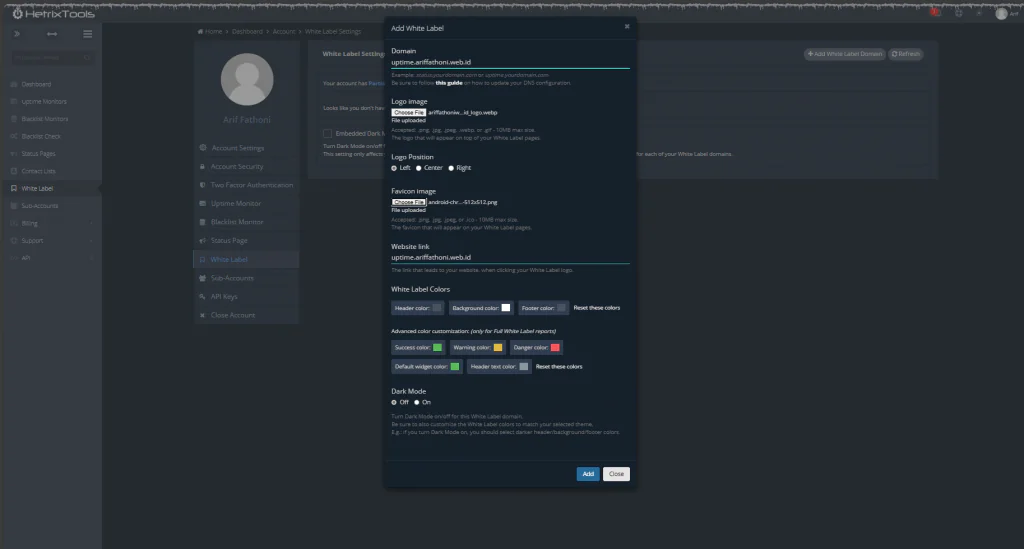Reset colors next to Footer color
The width and height of the screenshot is (1024, 549).
596,308
